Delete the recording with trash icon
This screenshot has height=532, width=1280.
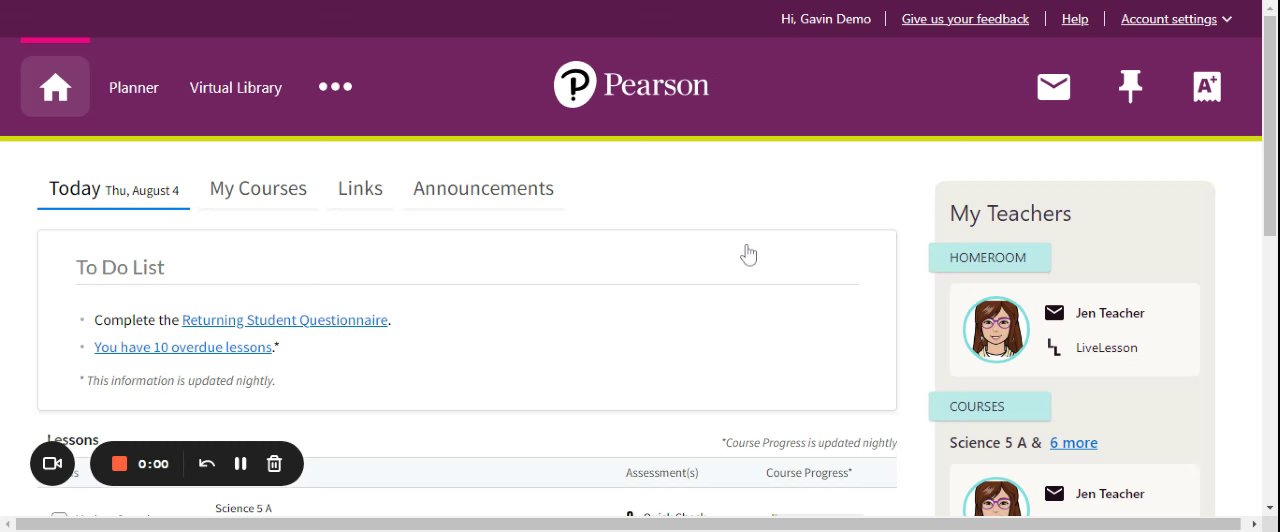pos(274,464)
